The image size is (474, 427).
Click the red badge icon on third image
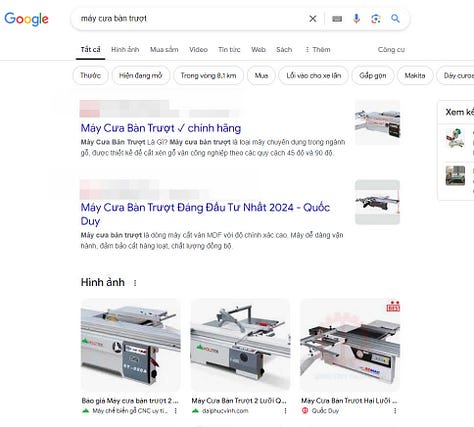tap(393, 306)
